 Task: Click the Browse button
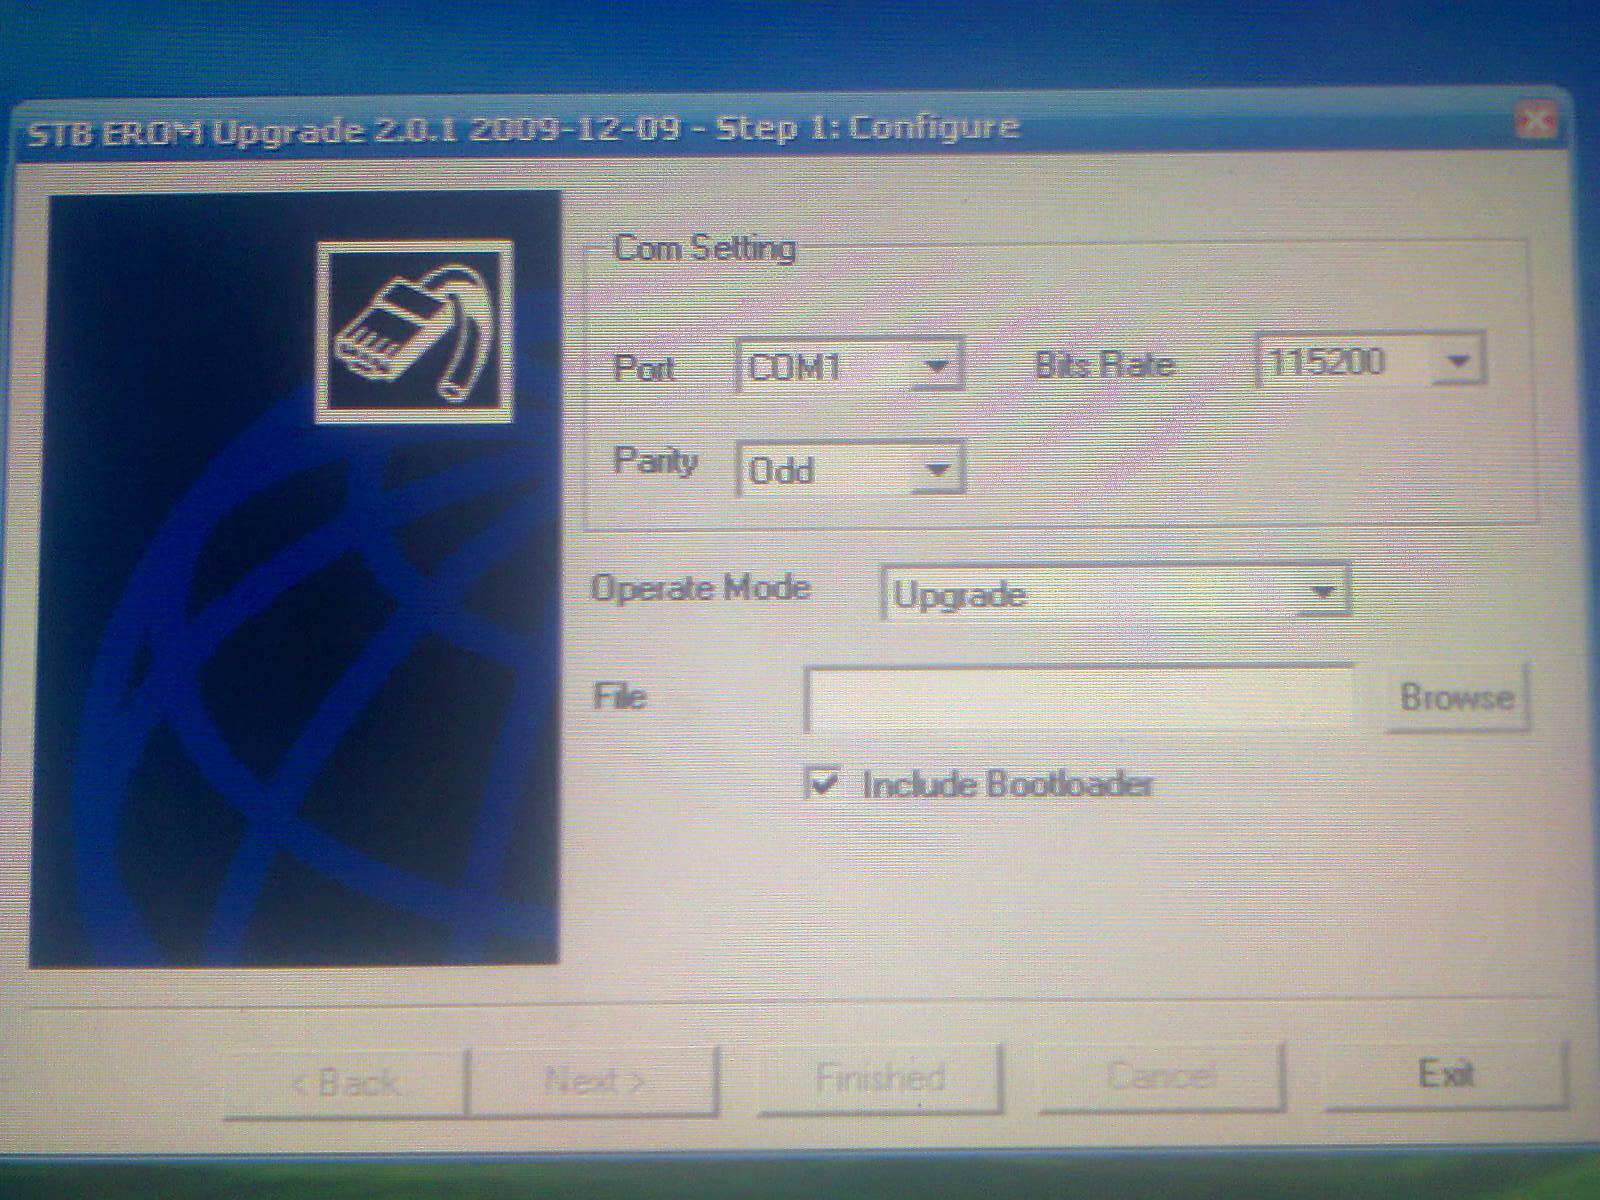pyautogui.click(x=1457, y=697)
